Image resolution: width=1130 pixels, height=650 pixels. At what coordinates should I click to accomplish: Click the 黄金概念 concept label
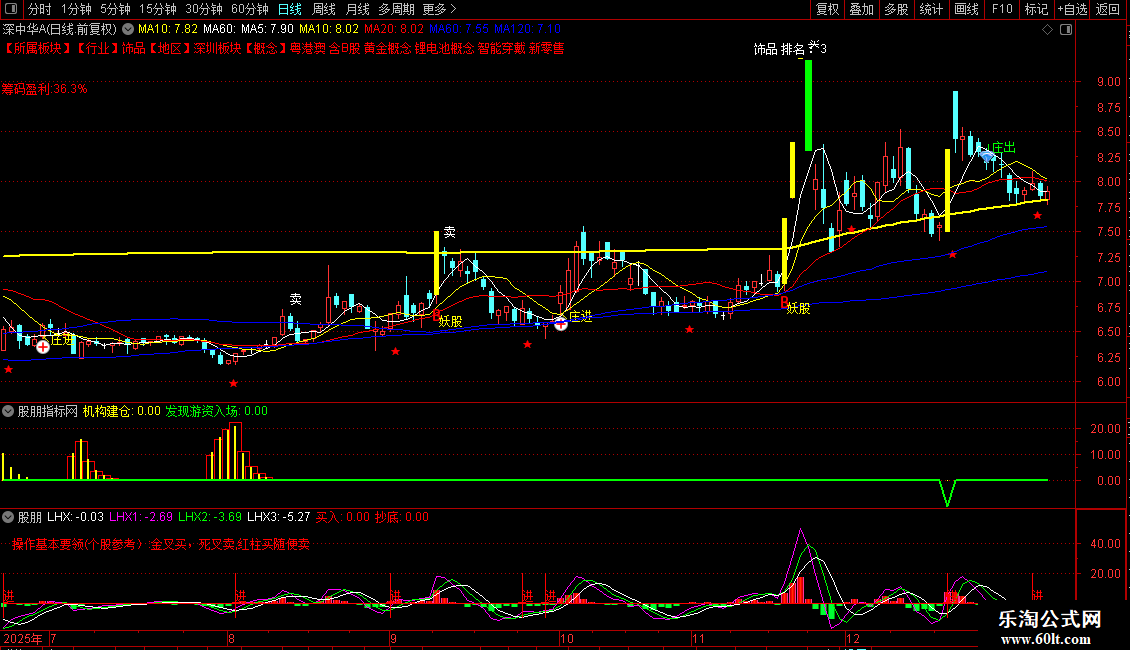pyautogui.click(x=387, y=48)
